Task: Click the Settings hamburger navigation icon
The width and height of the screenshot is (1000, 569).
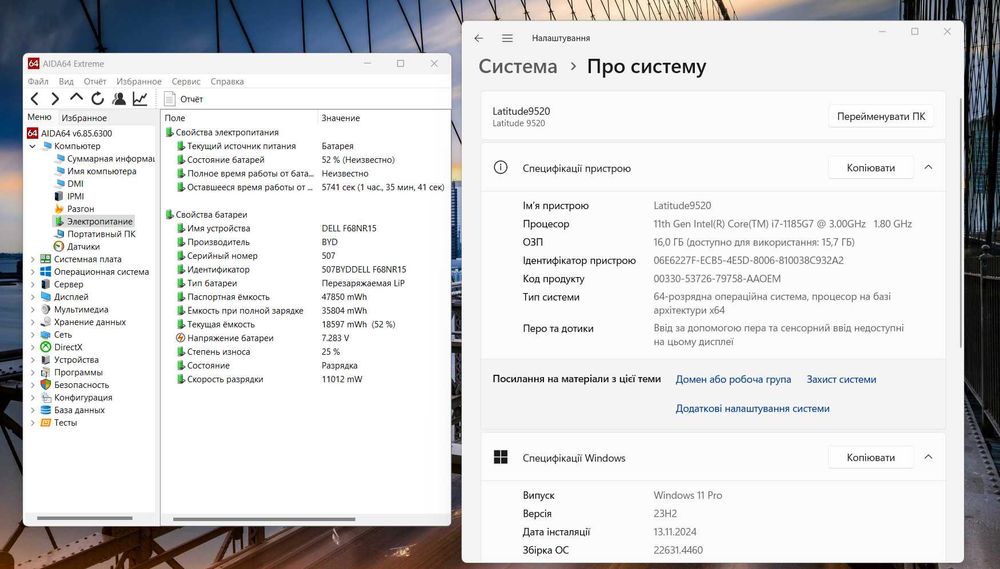Action: (x=507, y=38)
